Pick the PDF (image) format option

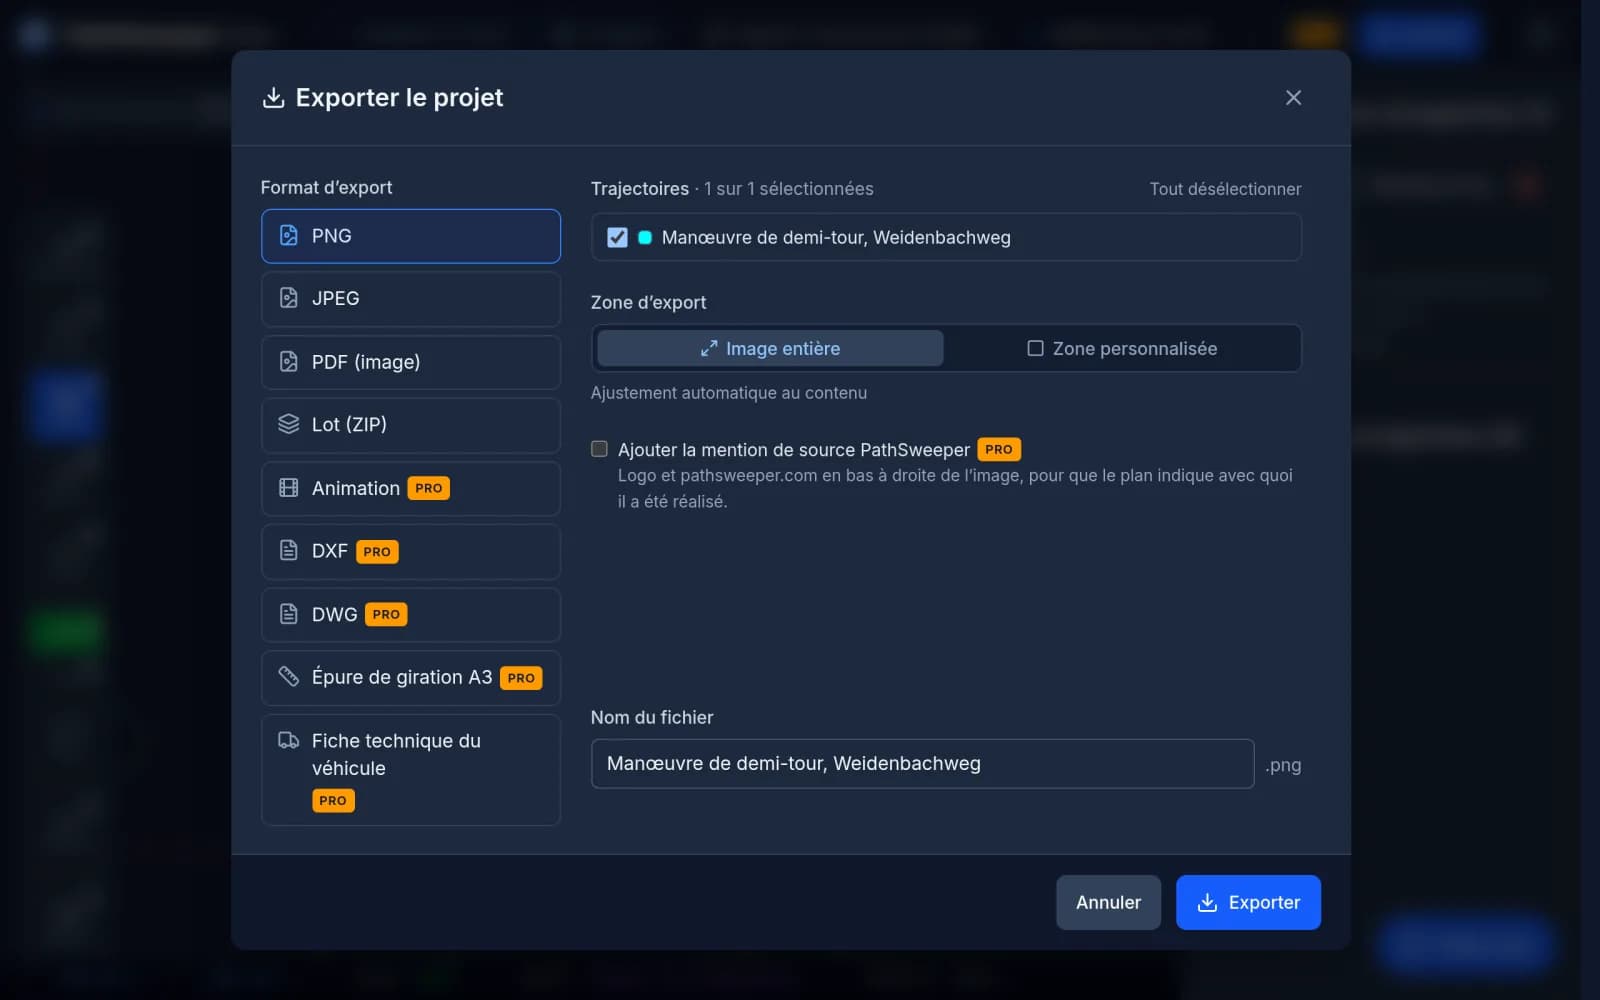pos(411,362)
